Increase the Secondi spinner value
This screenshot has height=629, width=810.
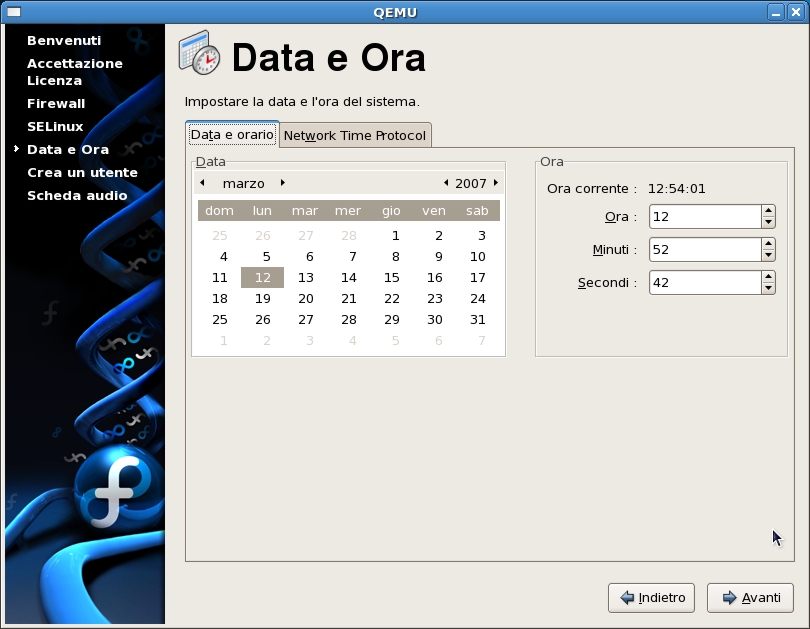point(768,277)
